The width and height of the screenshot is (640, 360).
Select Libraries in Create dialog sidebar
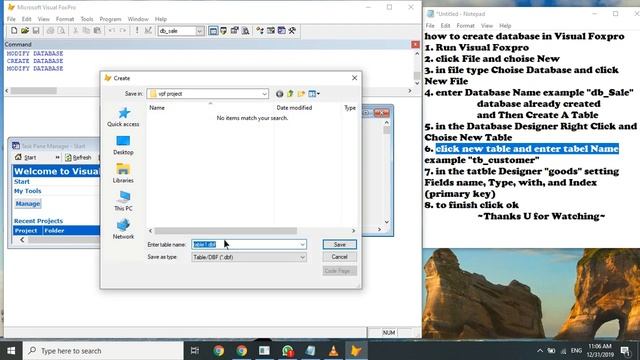pyautogui.click(x=123, y=173)
